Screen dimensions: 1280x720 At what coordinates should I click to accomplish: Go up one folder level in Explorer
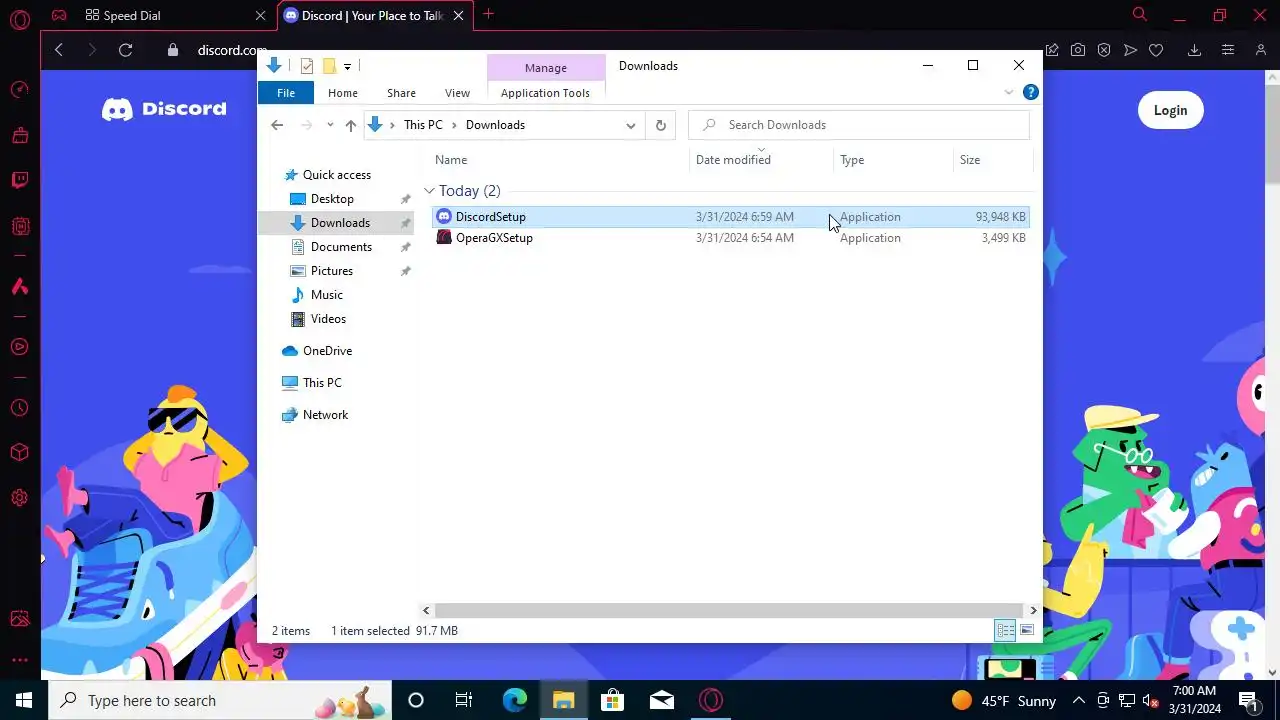pyautogui.click(x=350, y=125)
